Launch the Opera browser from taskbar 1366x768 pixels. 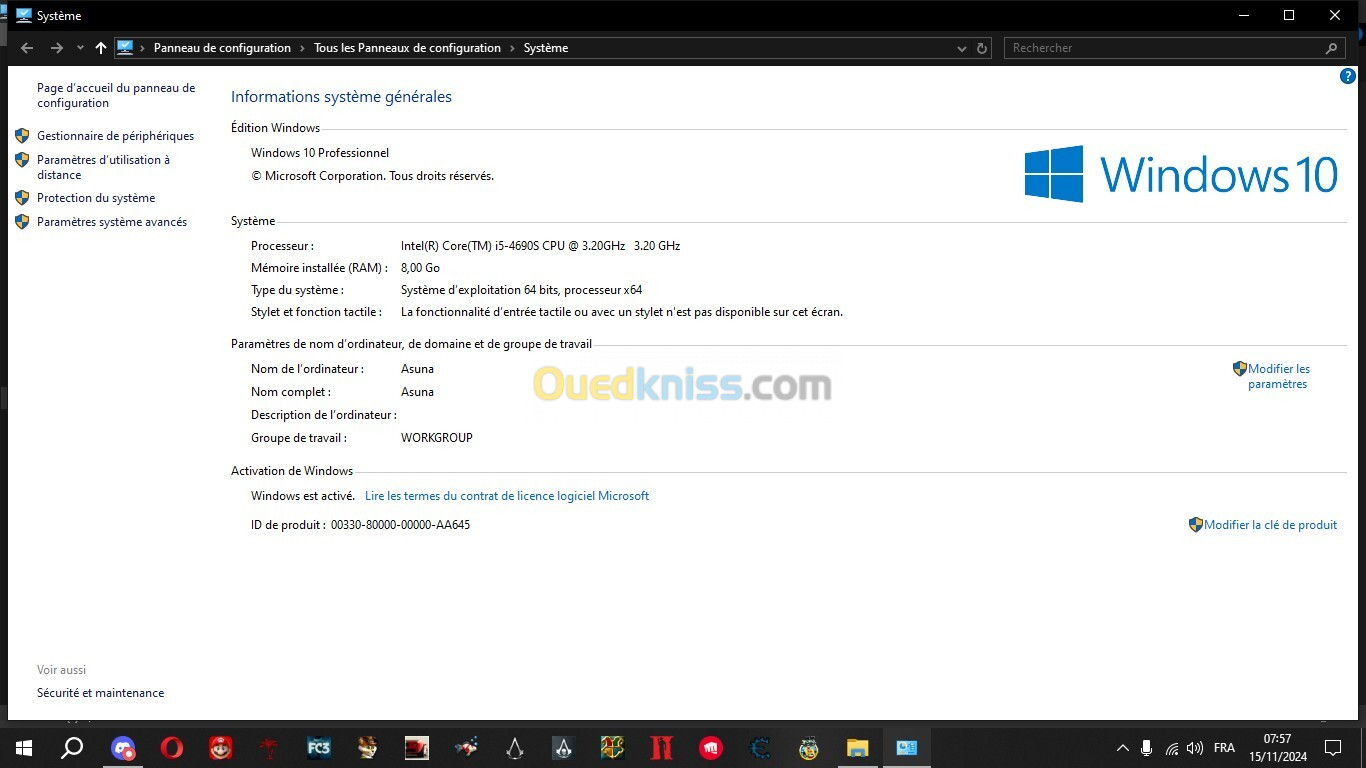click(x=172, y=747)
